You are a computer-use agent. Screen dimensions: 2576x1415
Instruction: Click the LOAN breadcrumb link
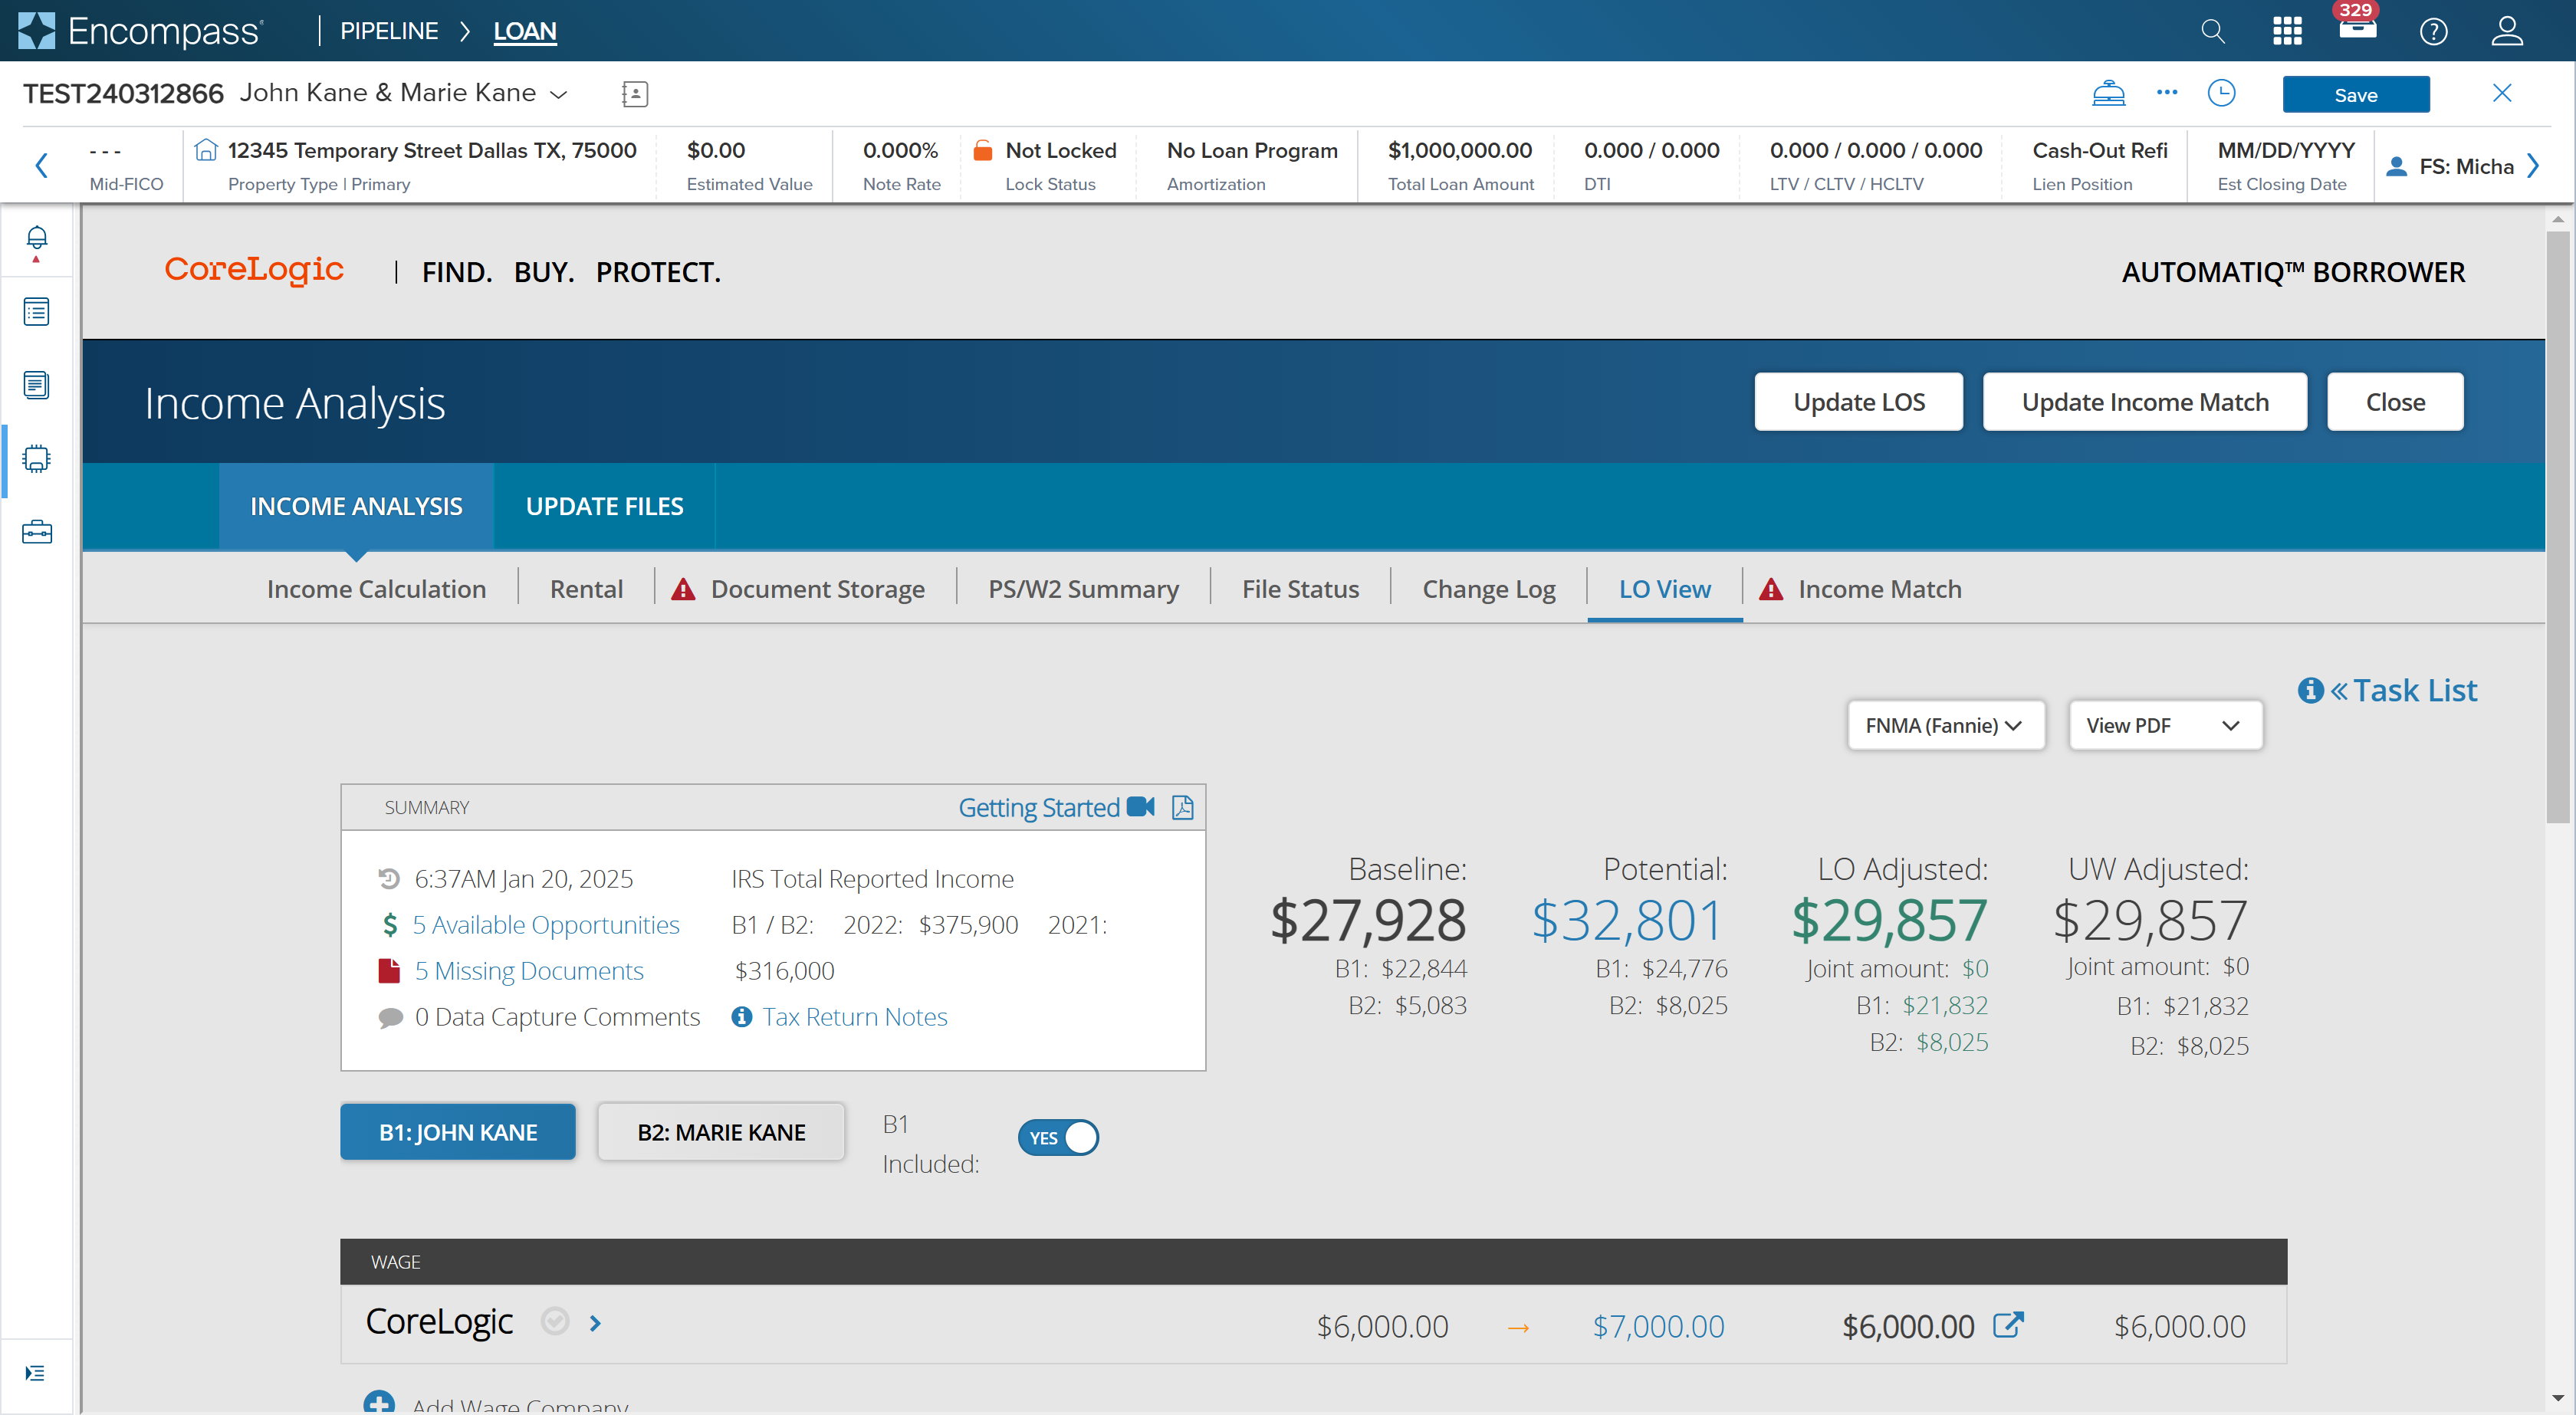point(524,31)
